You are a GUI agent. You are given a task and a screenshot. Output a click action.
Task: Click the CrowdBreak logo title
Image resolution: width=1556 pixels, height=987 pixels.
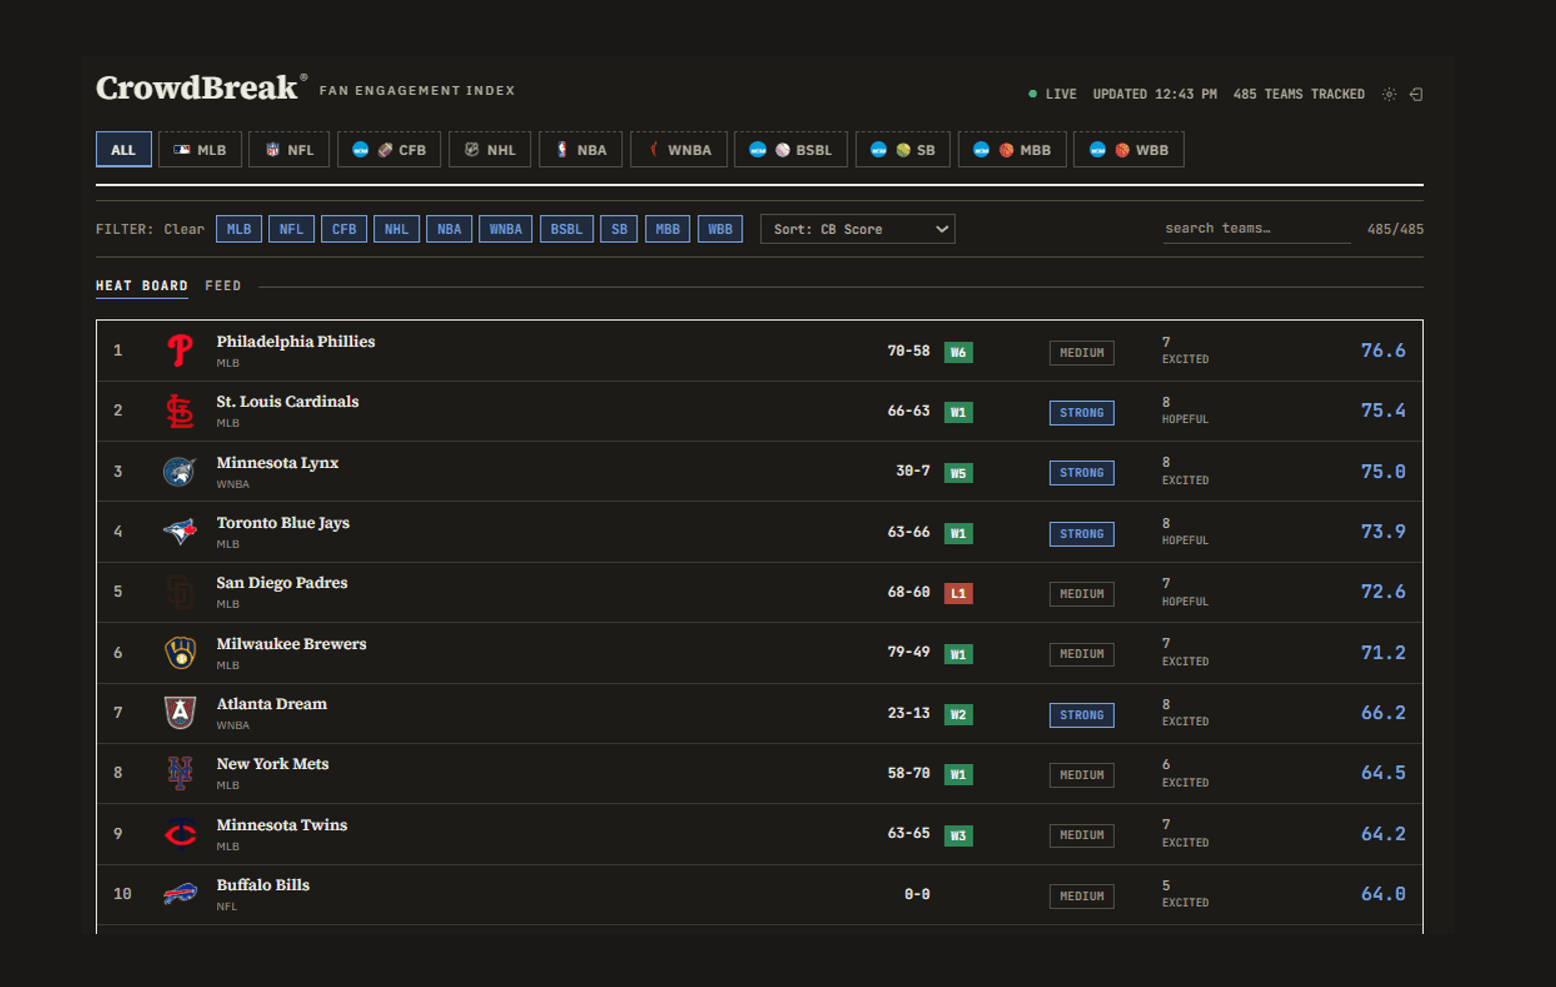pyautogui.click(x=197, y=88)
